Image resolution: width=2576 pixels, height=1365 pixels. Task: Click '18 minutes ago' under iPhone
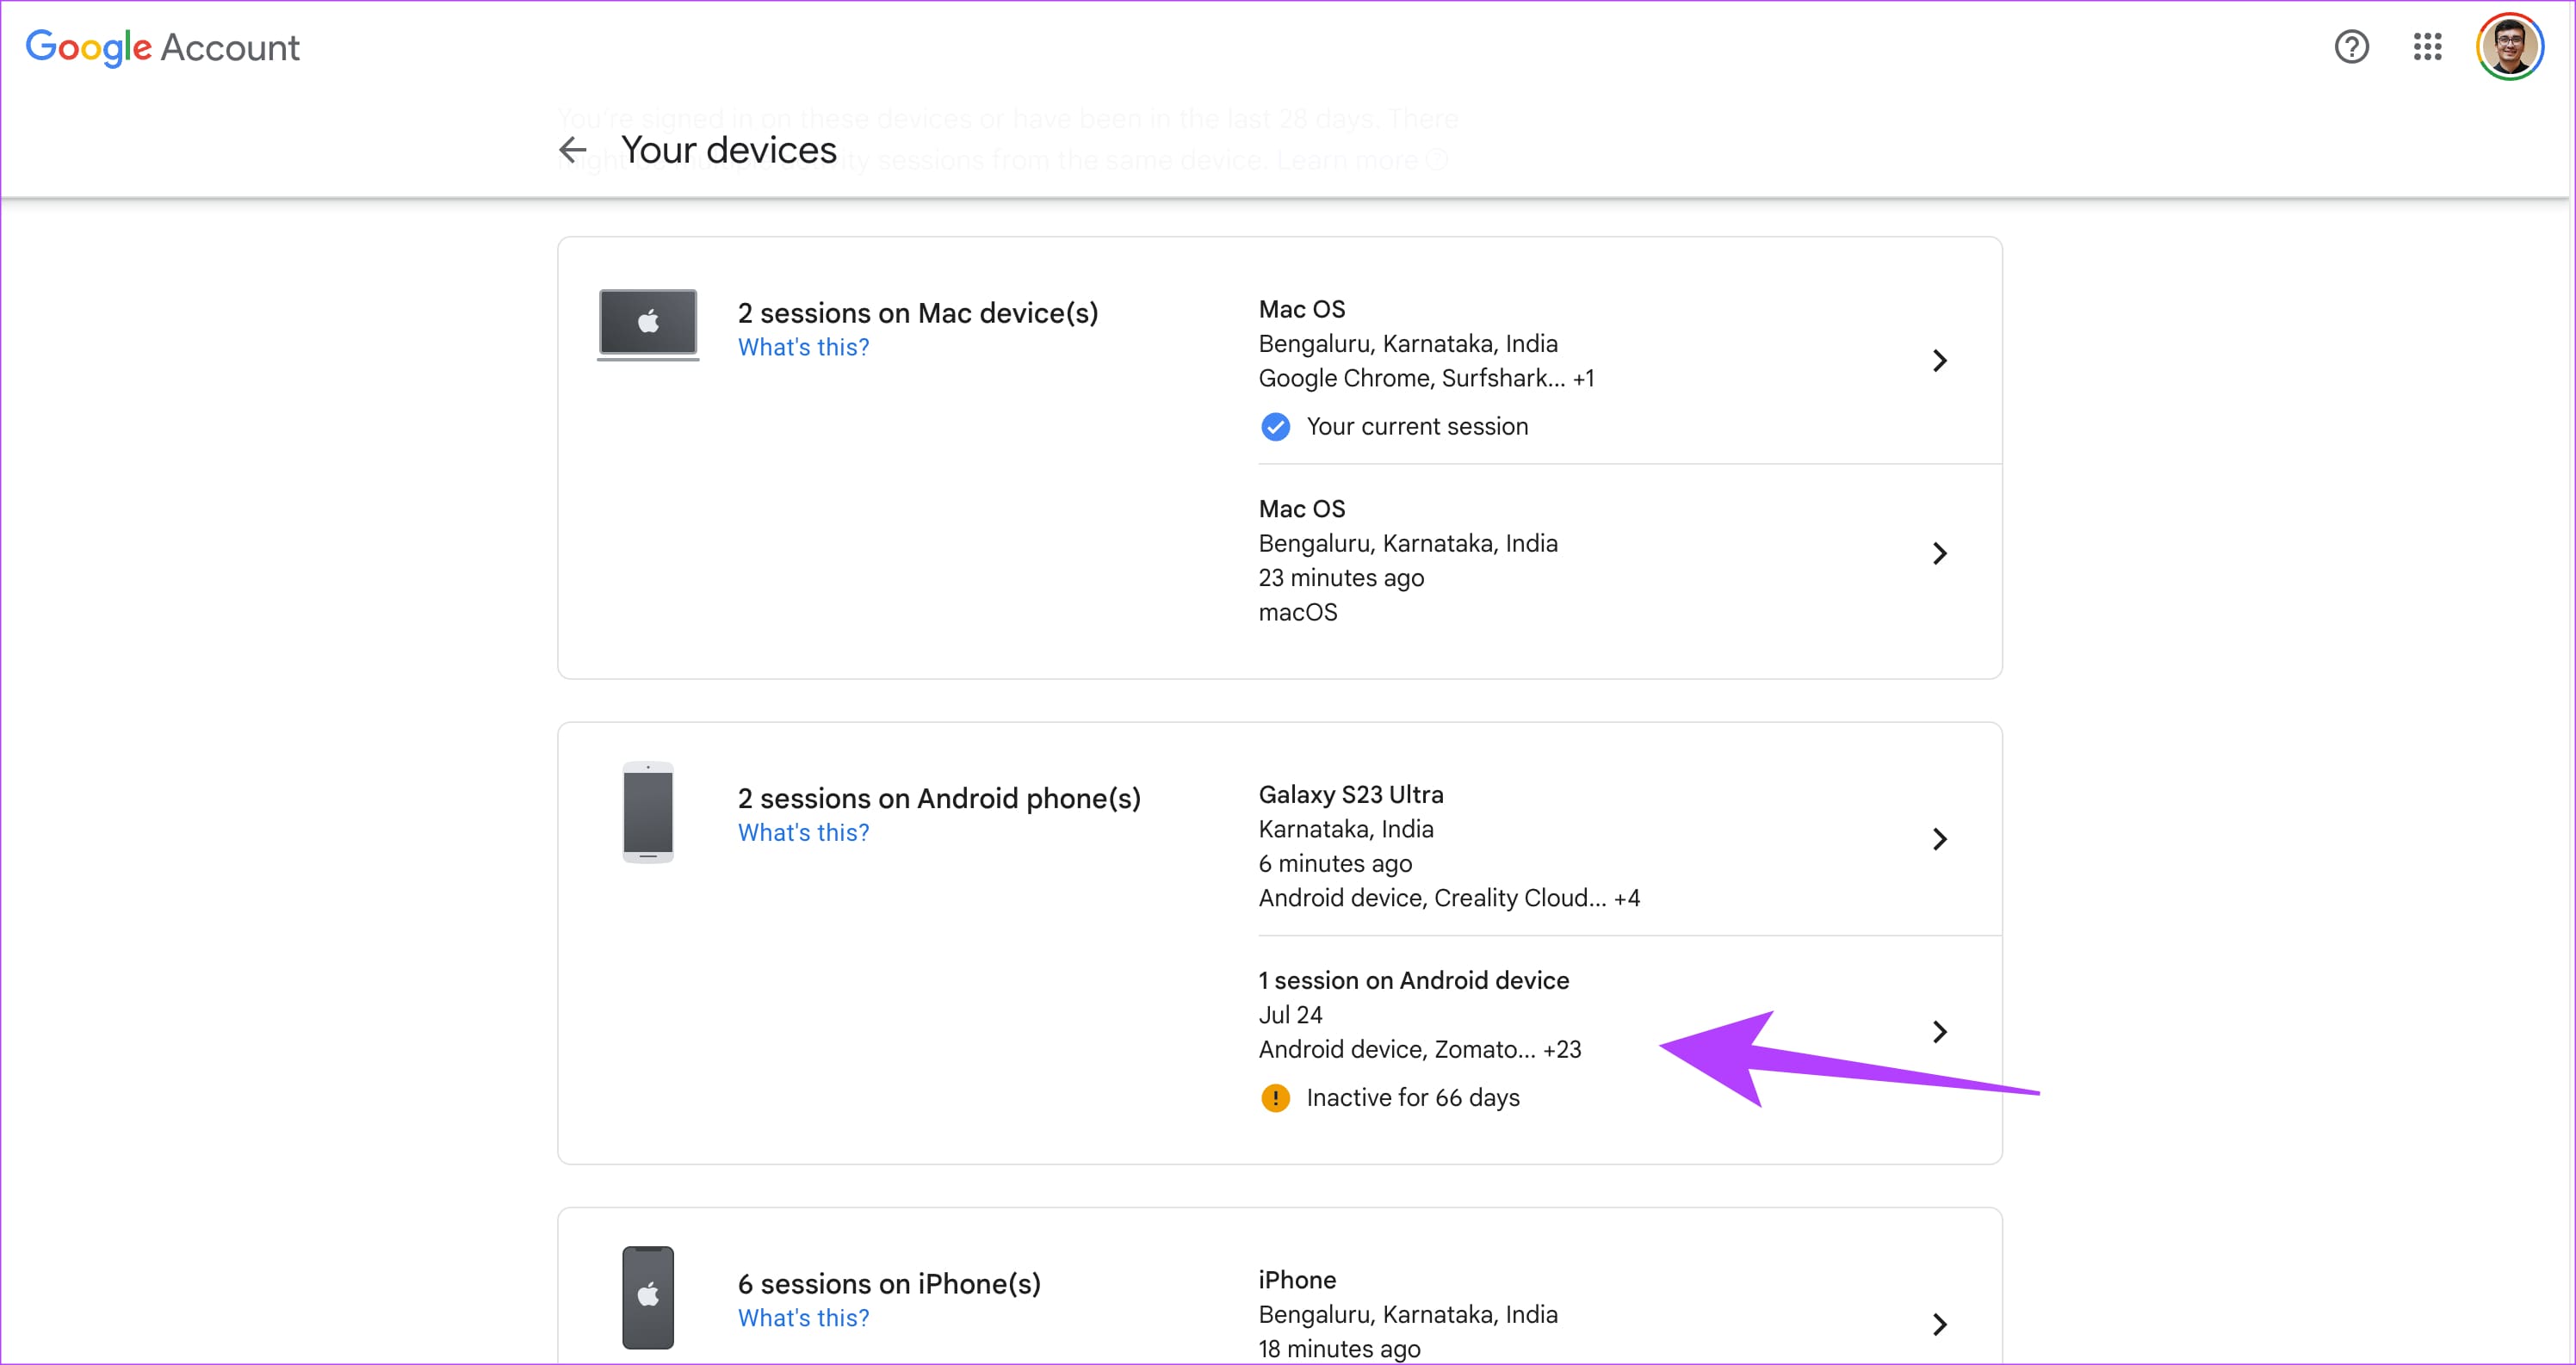coord(1339,1349)
